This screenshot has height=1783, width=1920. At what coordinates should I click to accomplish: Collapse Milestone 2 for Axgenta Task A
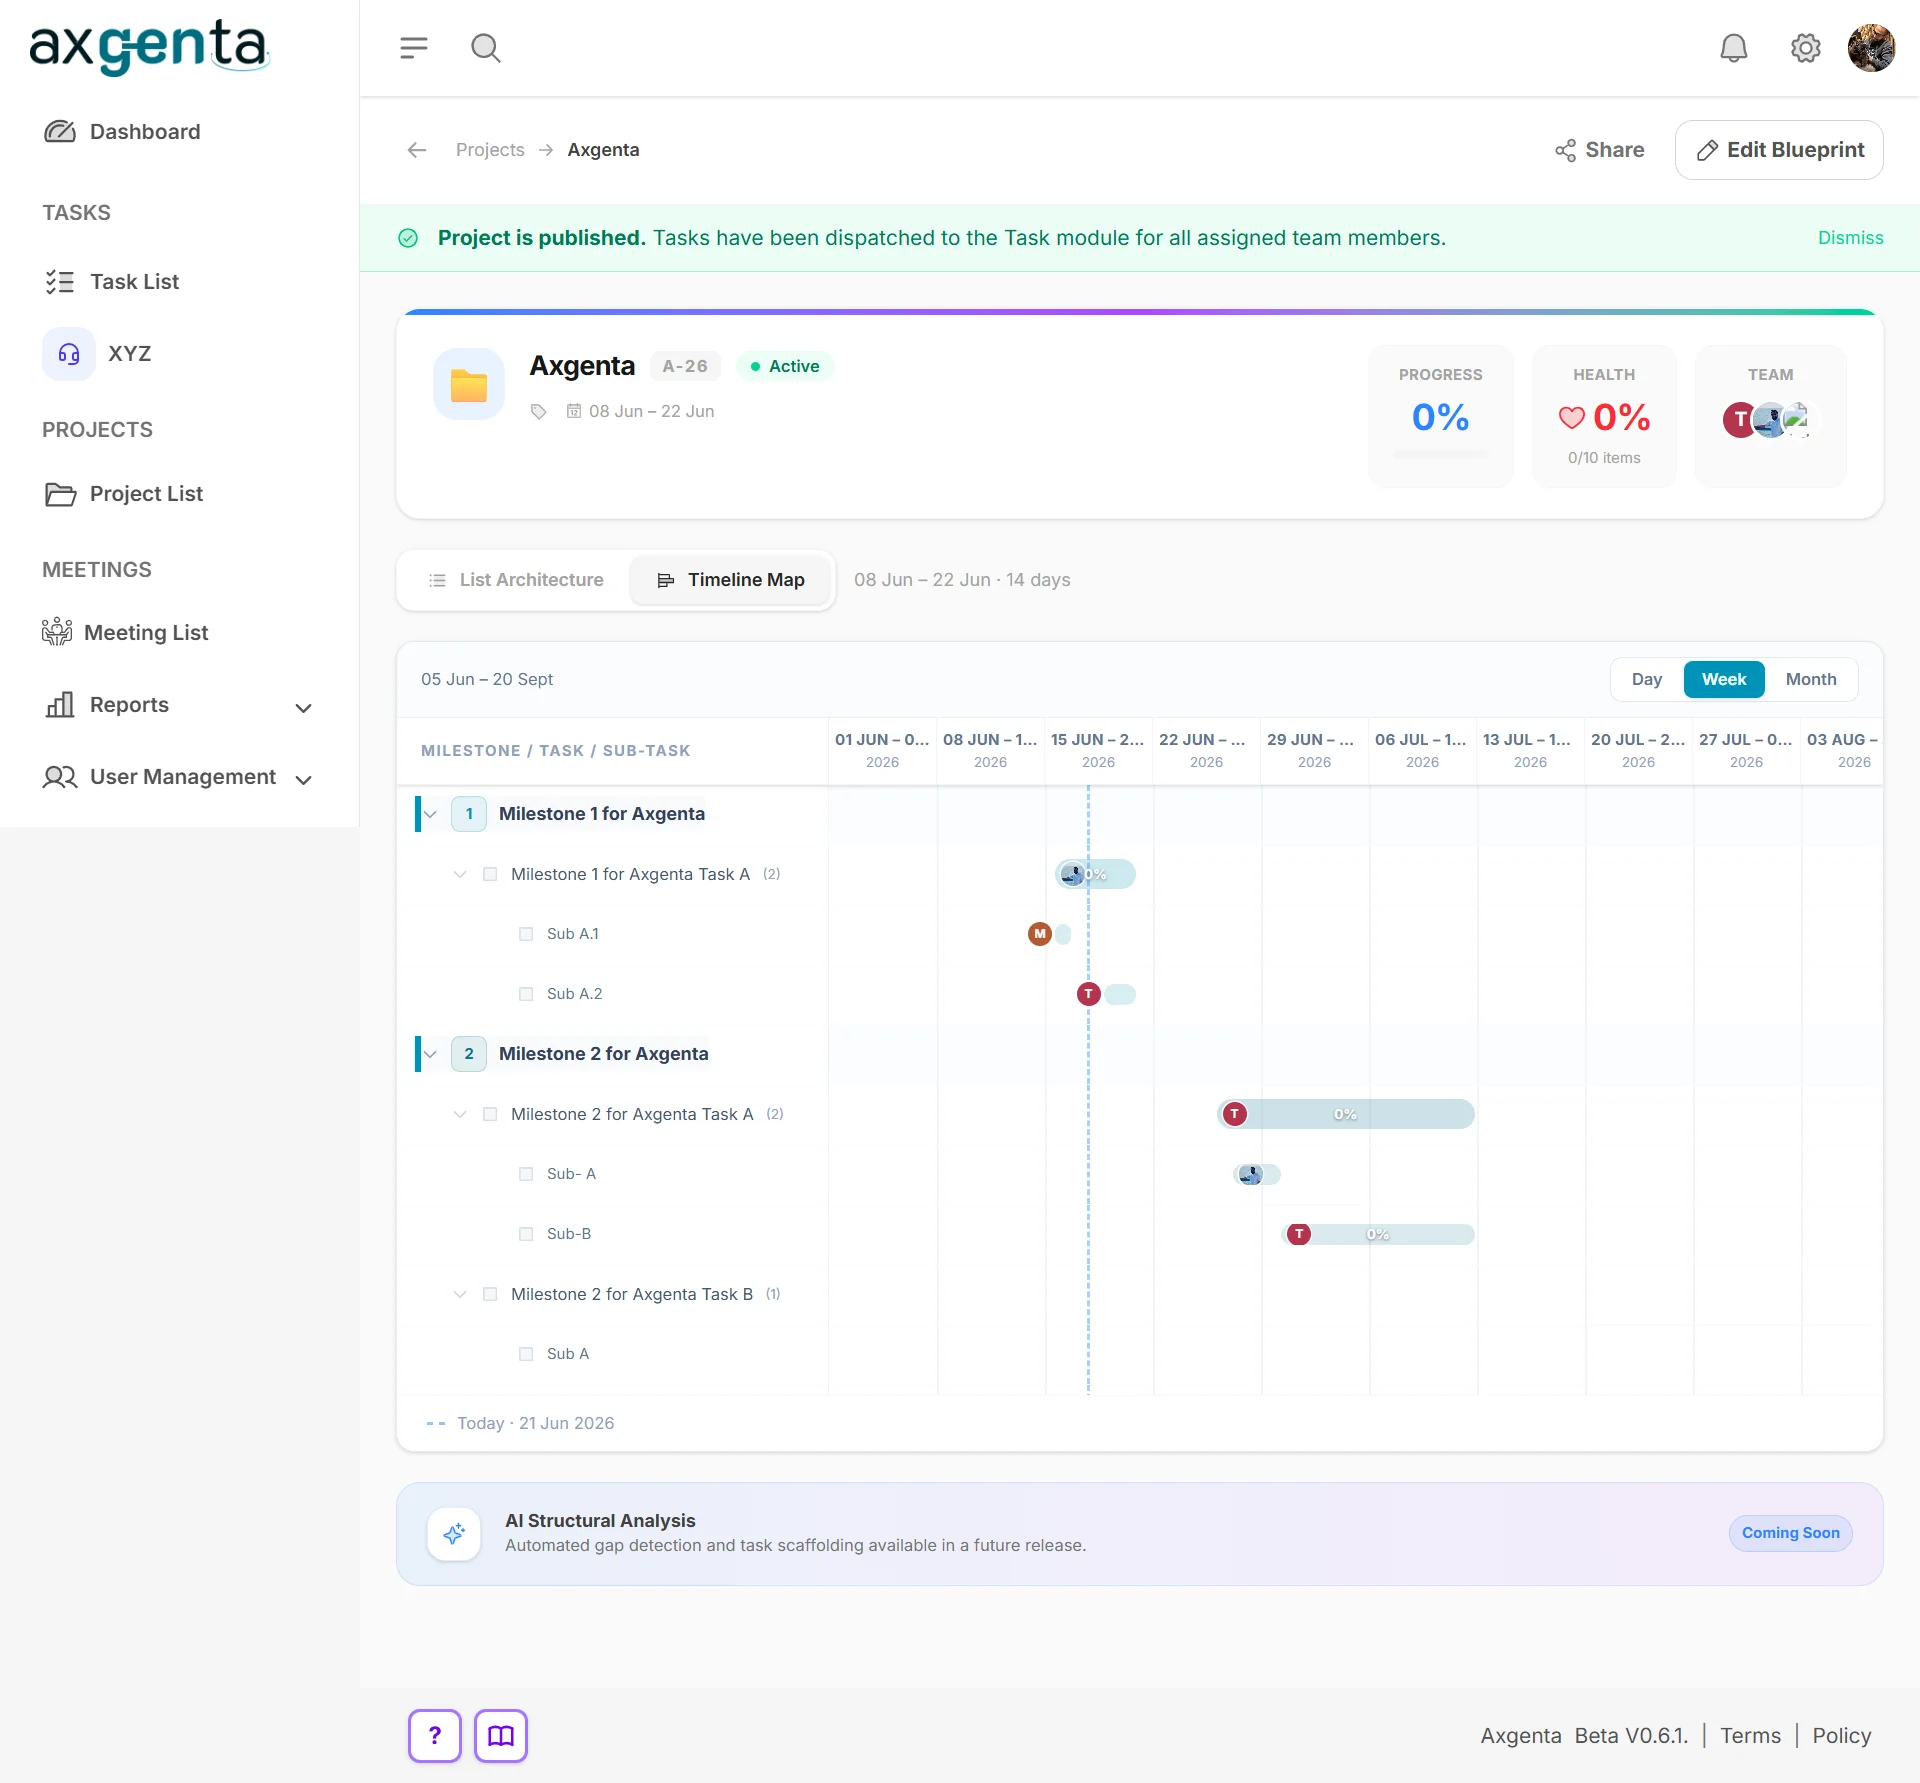(460, 1114)
